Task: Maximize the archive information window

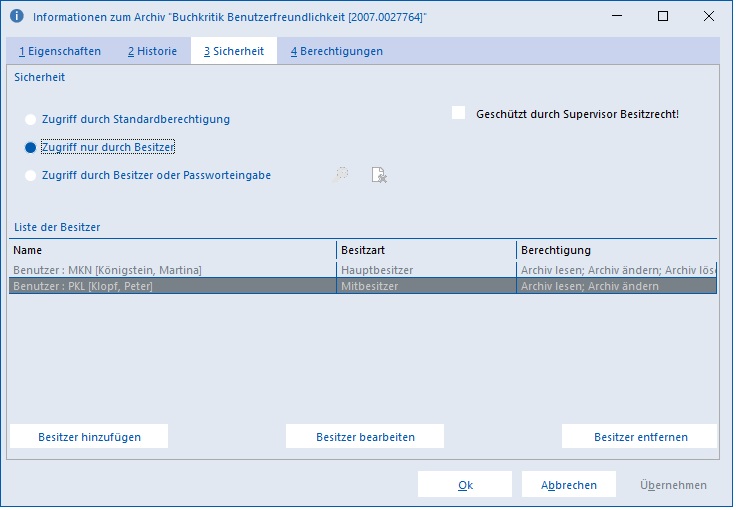Action: click(x=663, y=16)
